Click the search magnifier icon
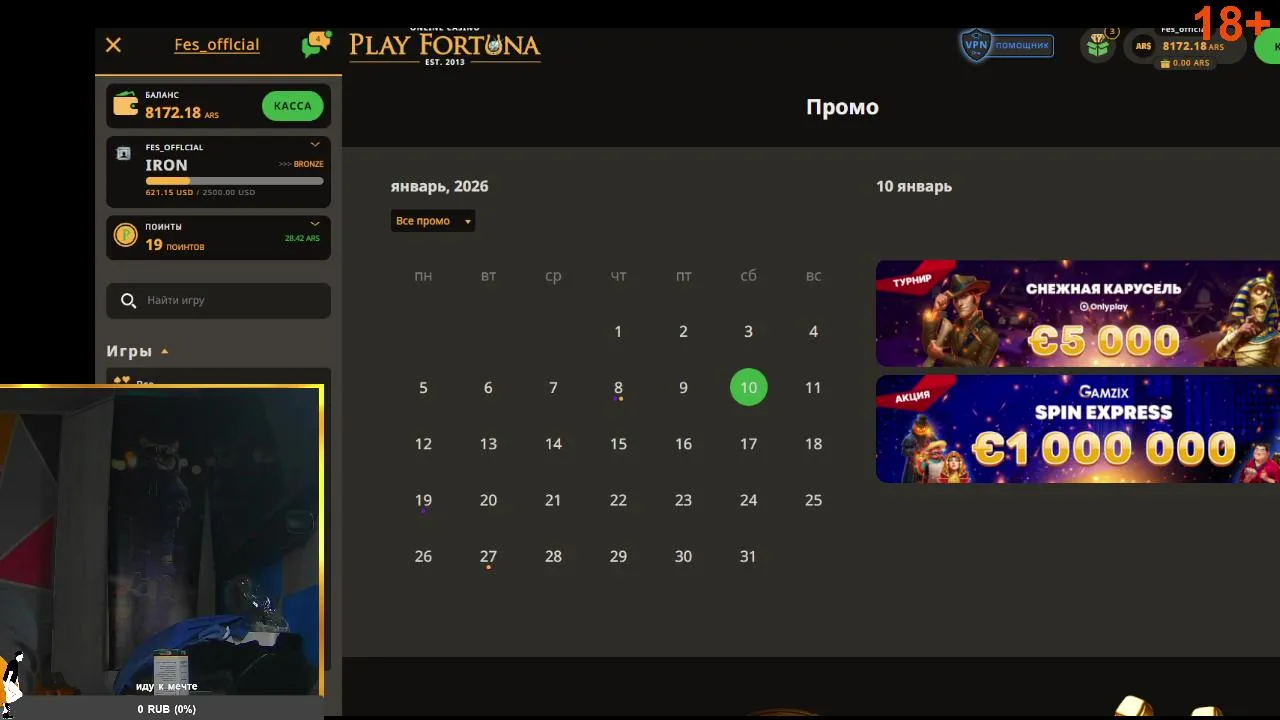Viewport: 1280px width, 720px height. coord(128,300)
